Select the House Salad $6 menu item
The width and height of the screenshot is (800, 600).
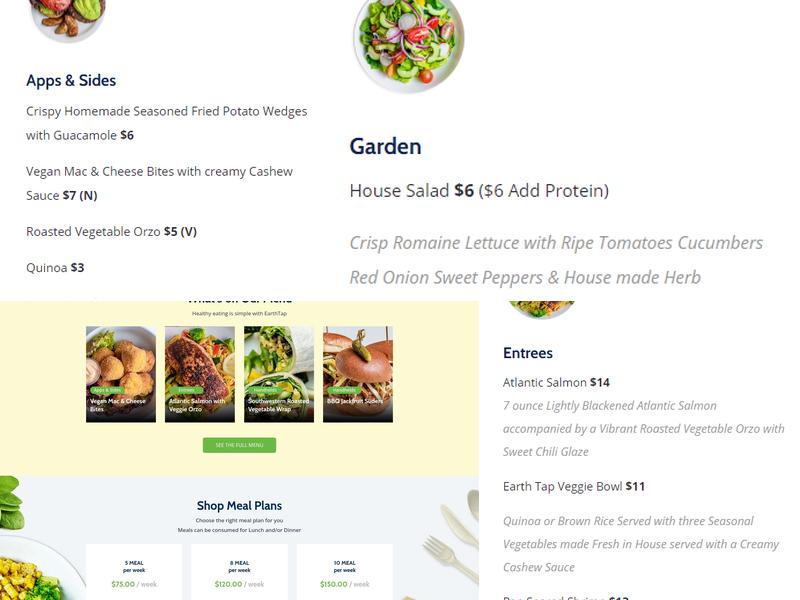pyautogui.click(x=411, y=190)
